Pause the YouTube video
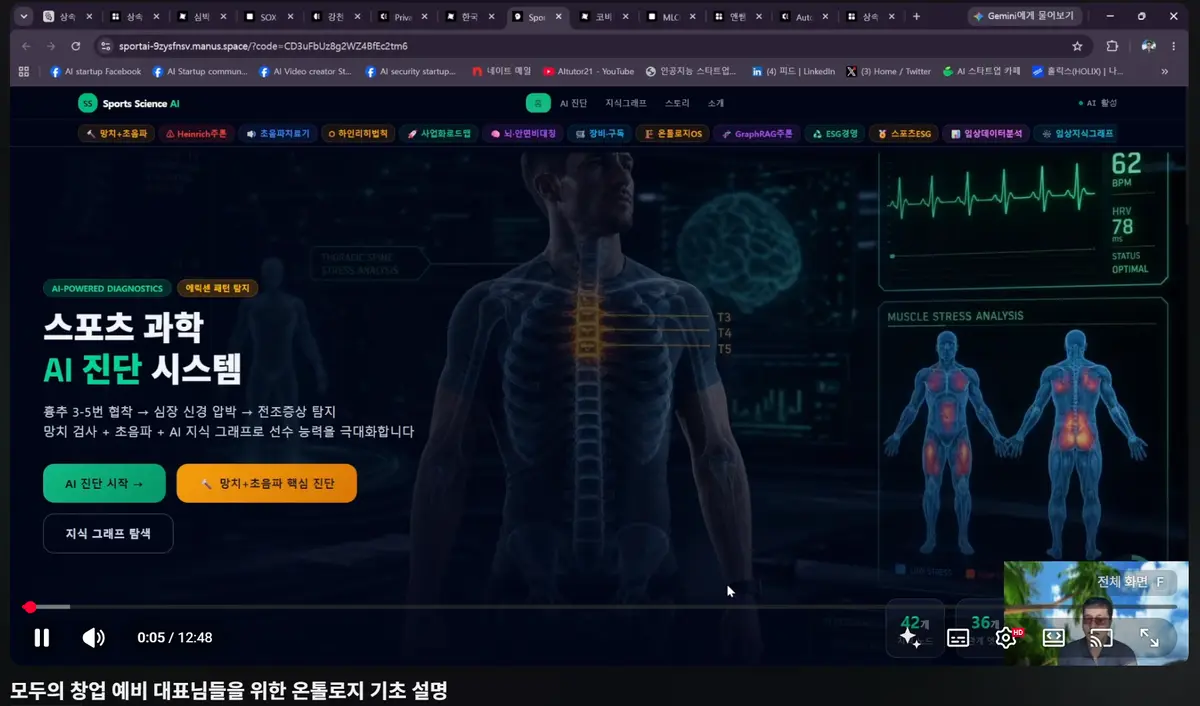This screenshot has height=706, width=1200. pyautogui.click(x=41, y=637)
